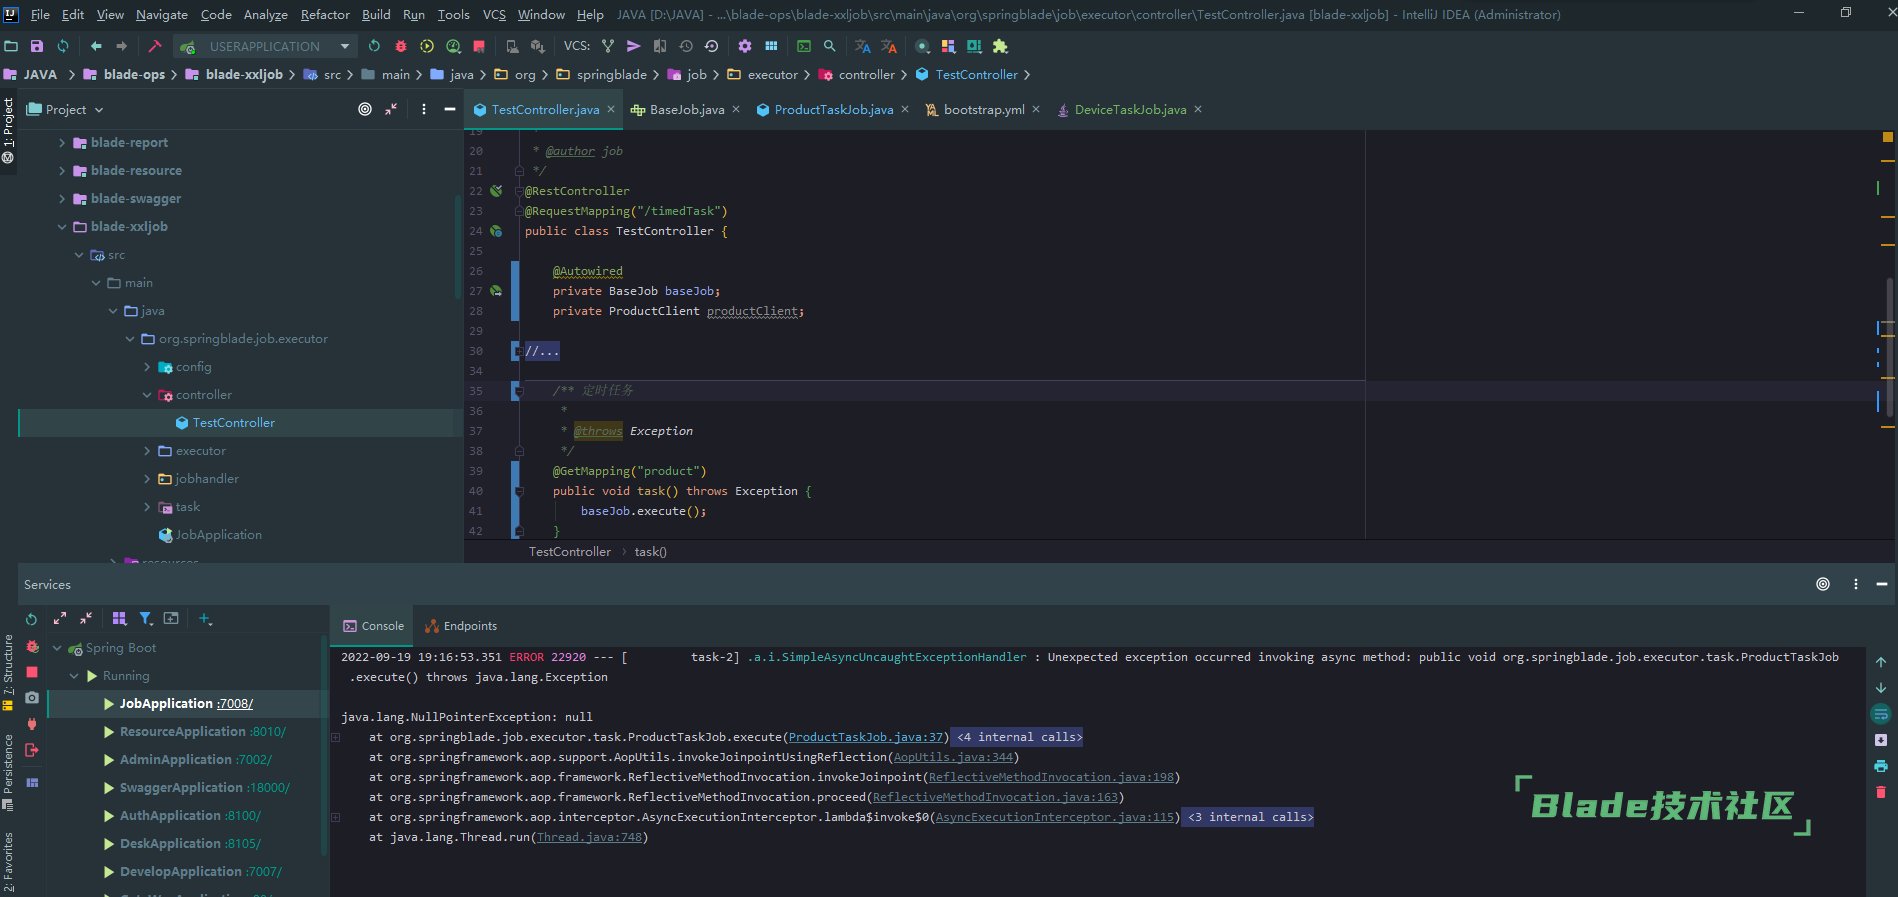The height and width of the screenshot is (897, 1898).
Task: Build project with the hammer icon
Action: click(x=155, y=46)
